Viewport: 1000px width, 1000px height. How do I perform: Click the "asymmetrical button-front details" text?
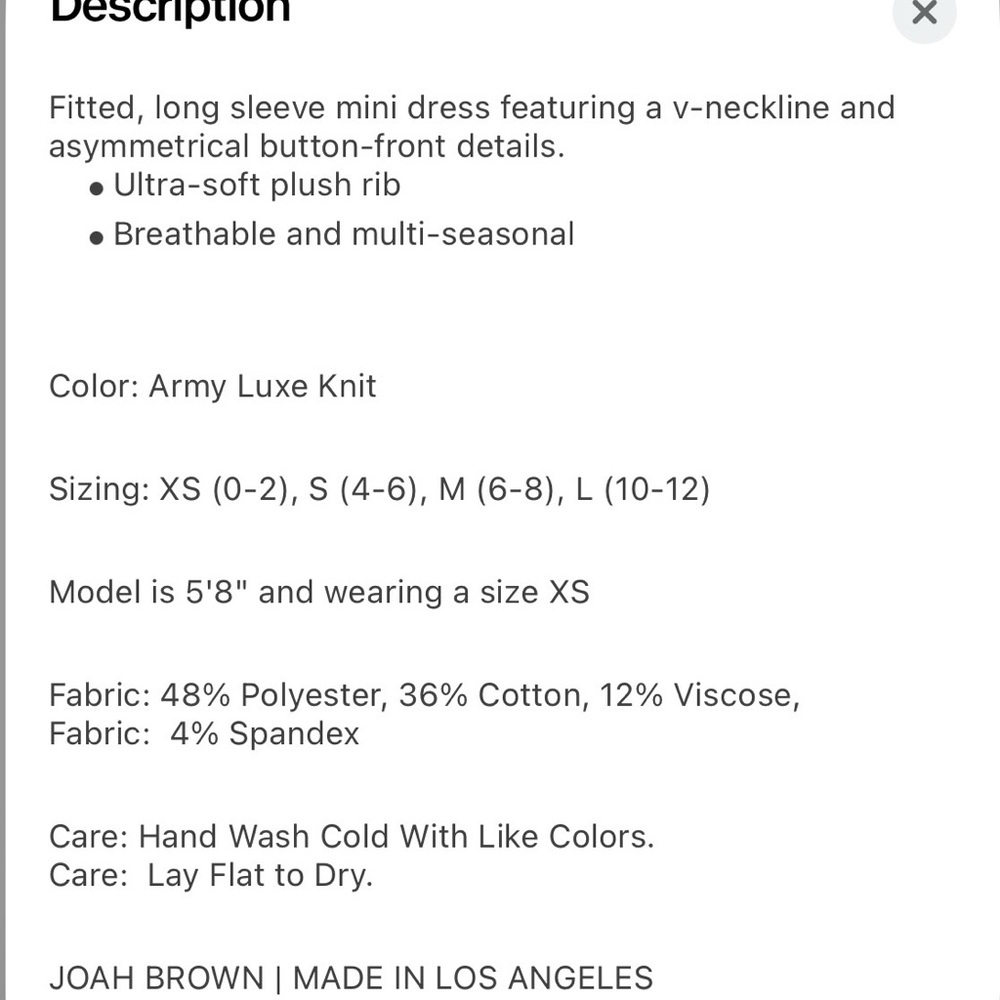(306, 146)
